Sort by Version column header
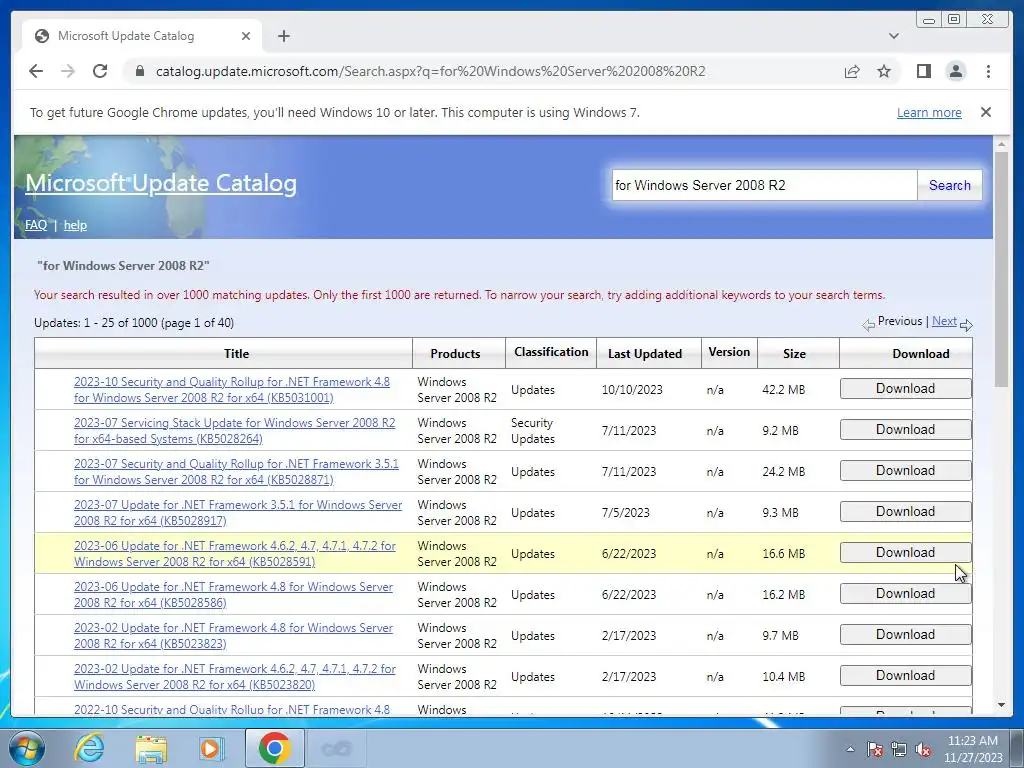Screen dimensions: 1024x768 pos(729,352)
